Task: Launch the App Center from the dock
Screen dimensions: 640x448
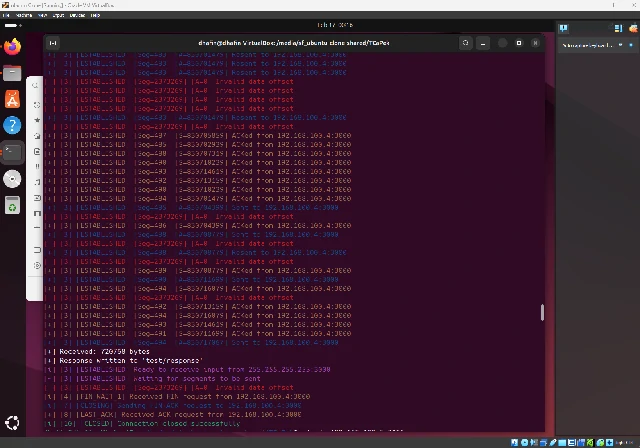Action: pos(12,99)
